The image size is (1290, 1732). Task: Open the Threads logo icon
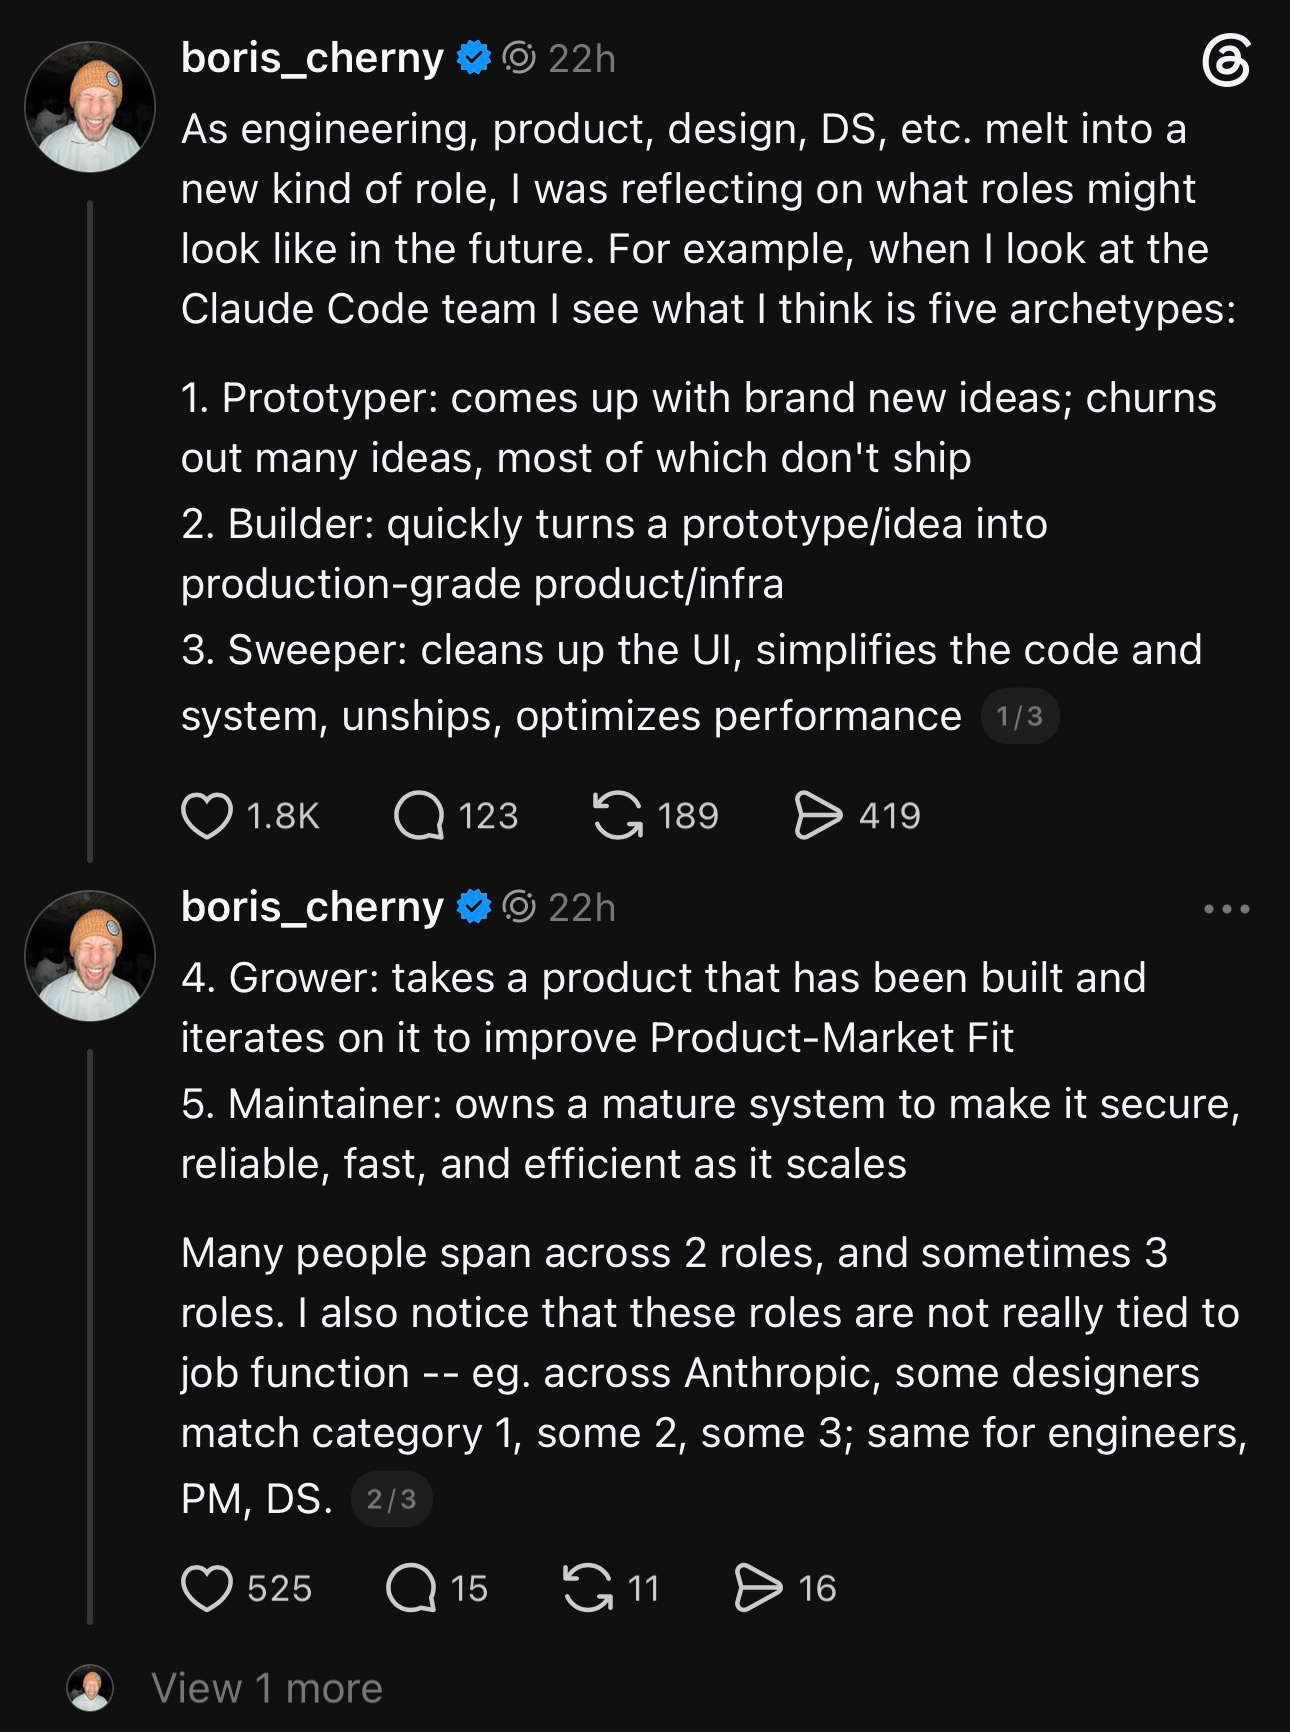coord(1225,61)
